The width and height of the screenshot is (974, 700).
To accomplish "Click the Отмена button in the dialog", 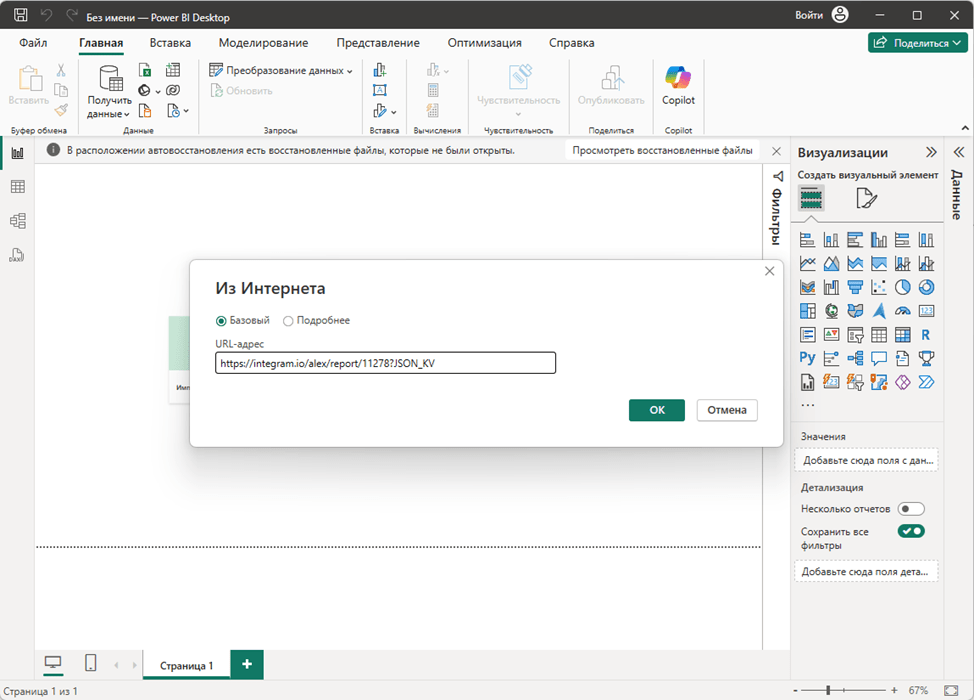I will tap(727, 410).
